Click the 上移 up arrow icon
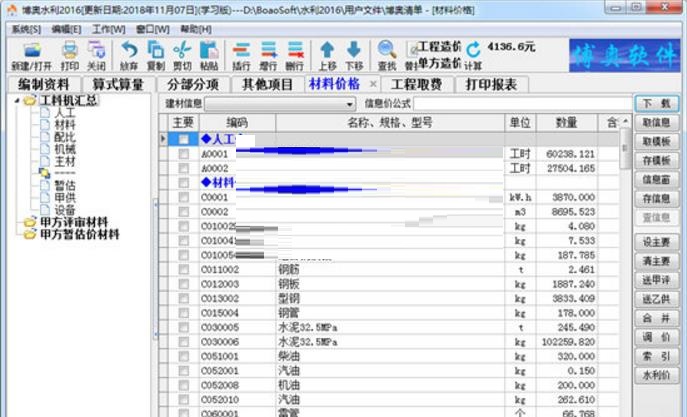This screenshot has width=687, height=417. coord(327,51)
